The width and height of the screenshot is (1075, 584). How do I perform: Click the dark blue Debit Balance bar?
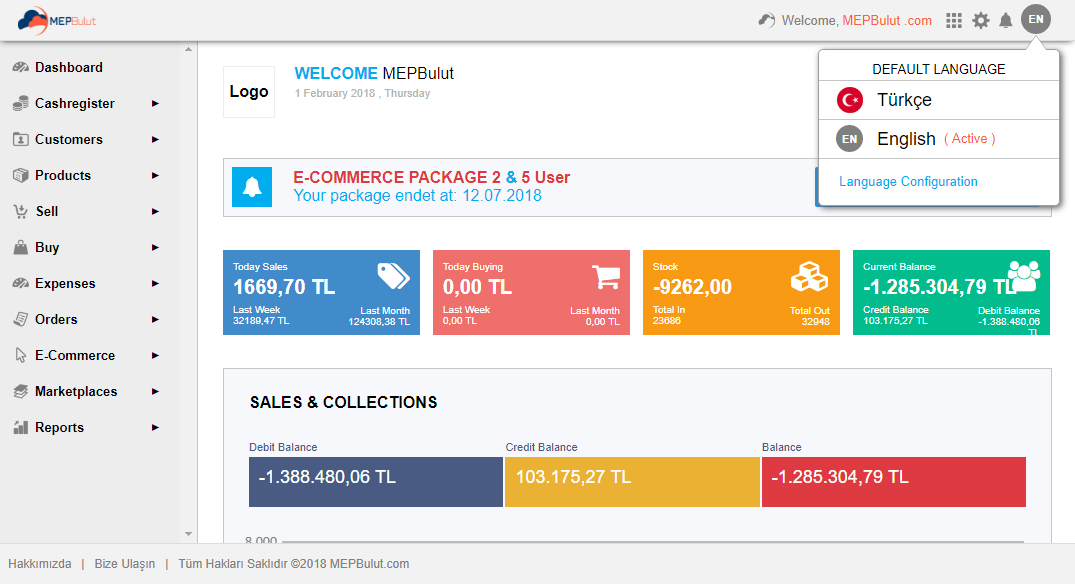click(x=376, y=482)
